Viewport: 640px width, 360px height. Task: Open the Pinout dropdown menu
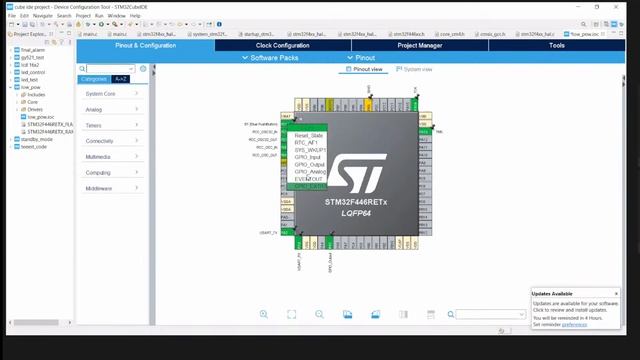click(361, 58)
